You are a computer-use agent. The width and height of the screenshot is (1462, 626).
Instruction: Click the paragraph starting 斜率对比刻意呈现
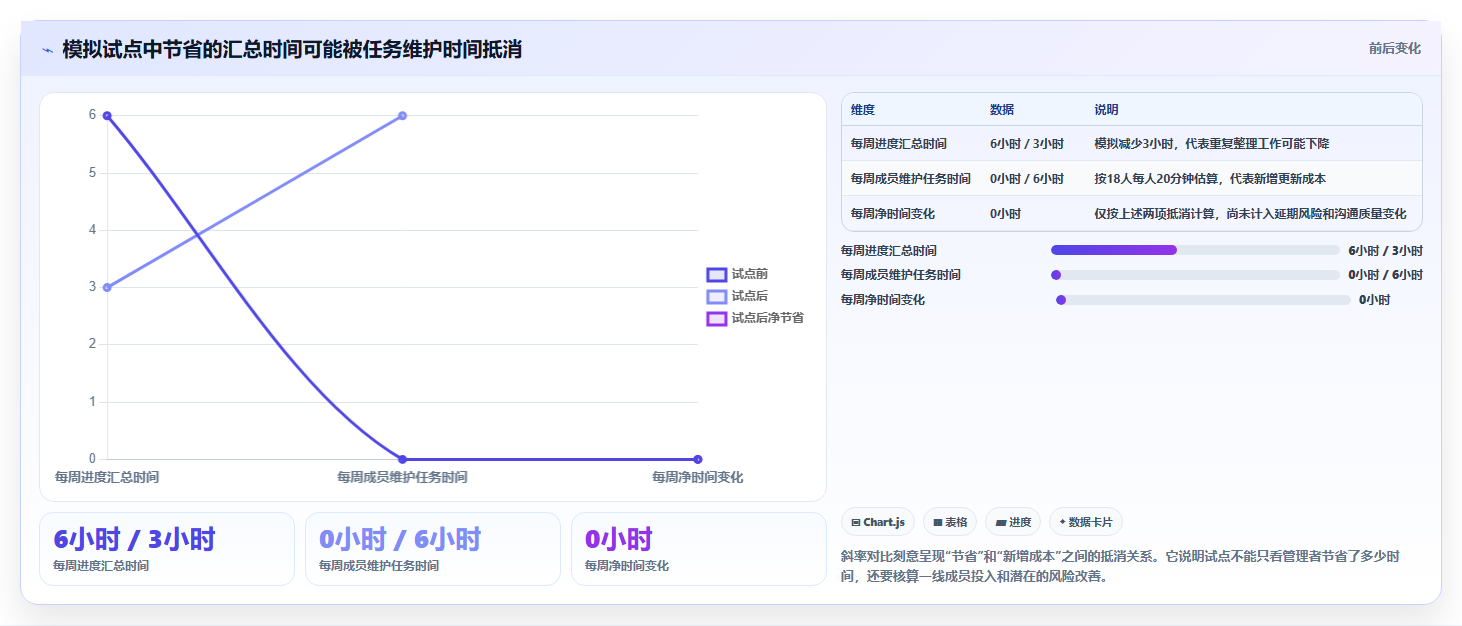[x=1120, y=566]
